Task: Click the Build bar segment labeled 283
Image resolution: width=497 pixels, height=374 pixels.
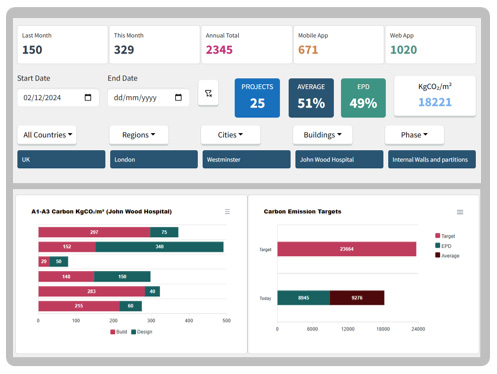Action: (x=92, y=291)
